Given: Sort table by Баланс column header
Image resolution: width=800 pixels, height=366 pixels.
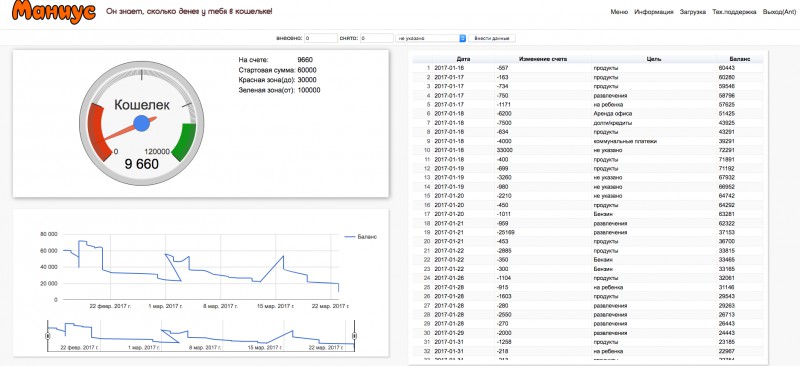Looking at the screenshot, I should tap(740, 59).
